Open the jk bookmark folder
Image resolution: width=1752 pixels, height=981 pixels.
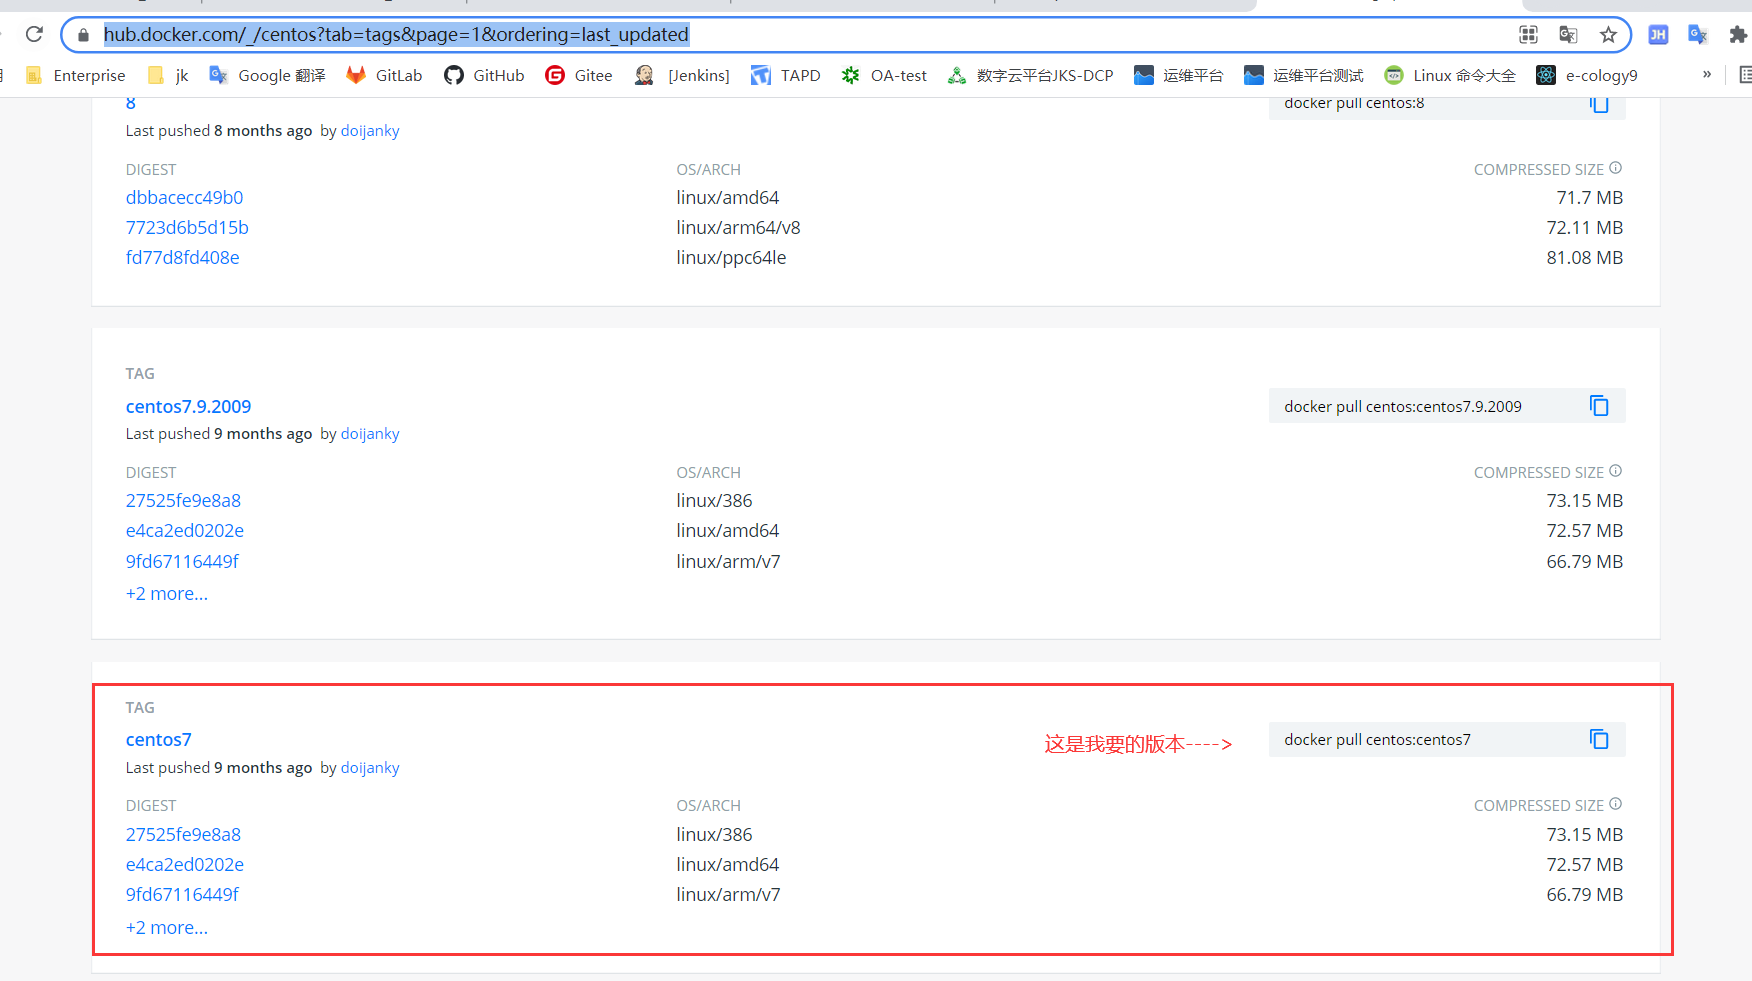pos(168,75)
